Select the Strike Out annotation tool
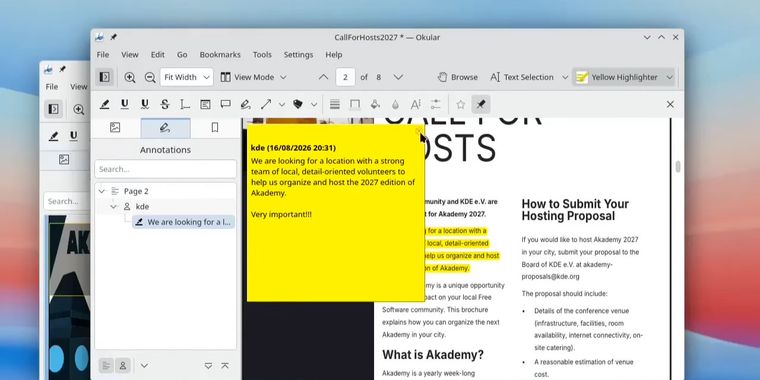This screenshot has width=760, height=380. click(165, 104)
